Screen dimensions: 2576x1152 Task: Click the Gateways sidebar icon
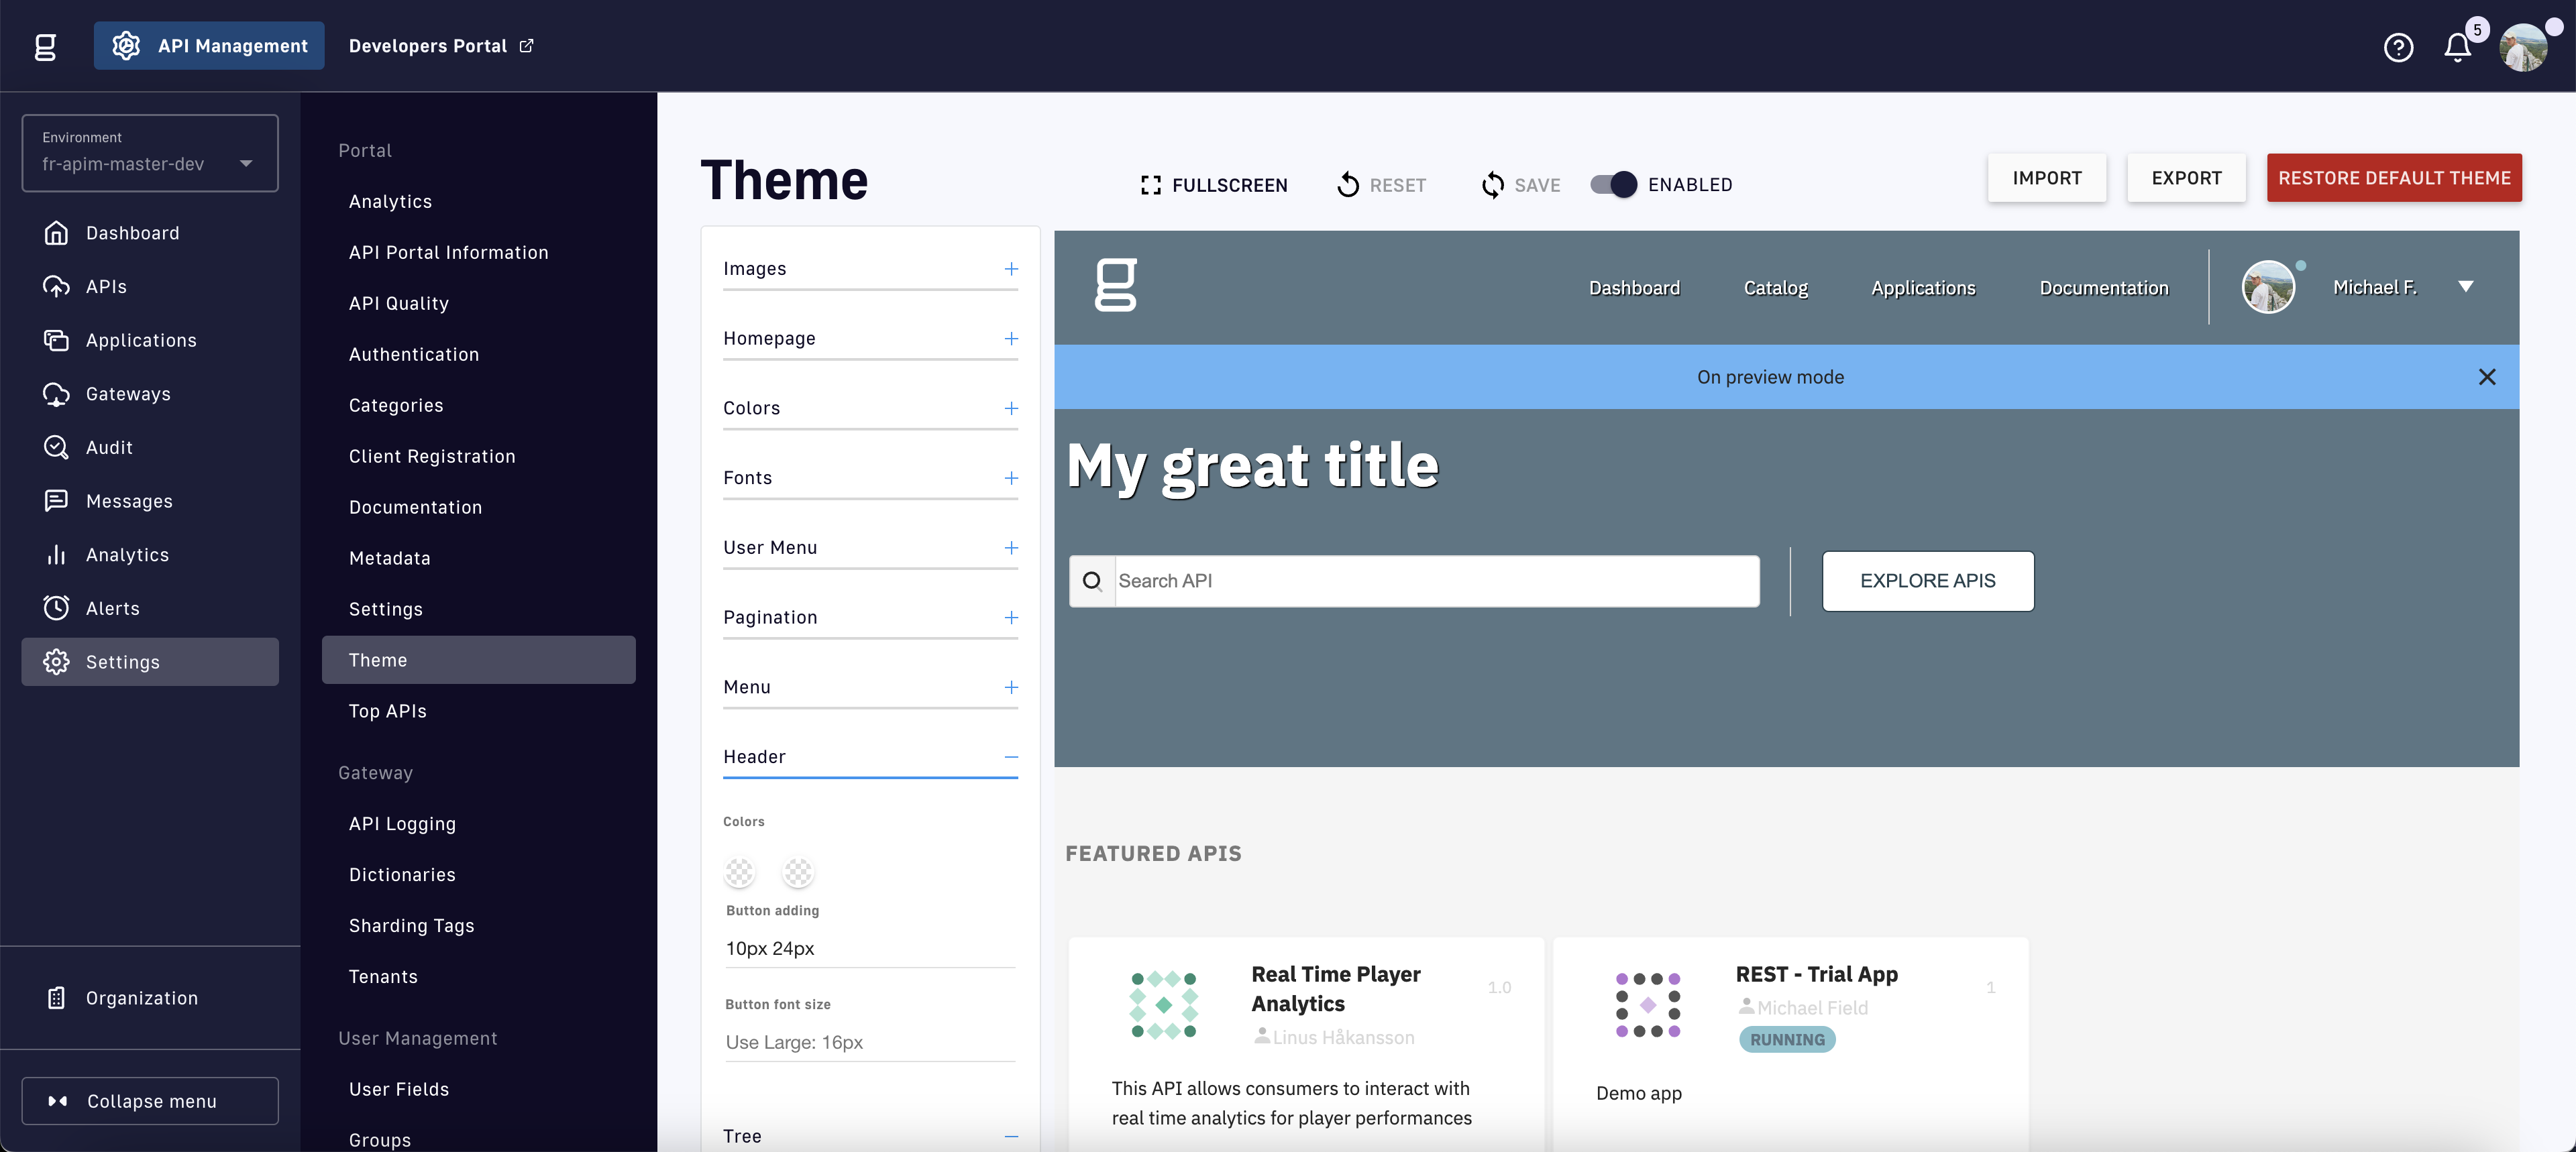tap(56, 394)
